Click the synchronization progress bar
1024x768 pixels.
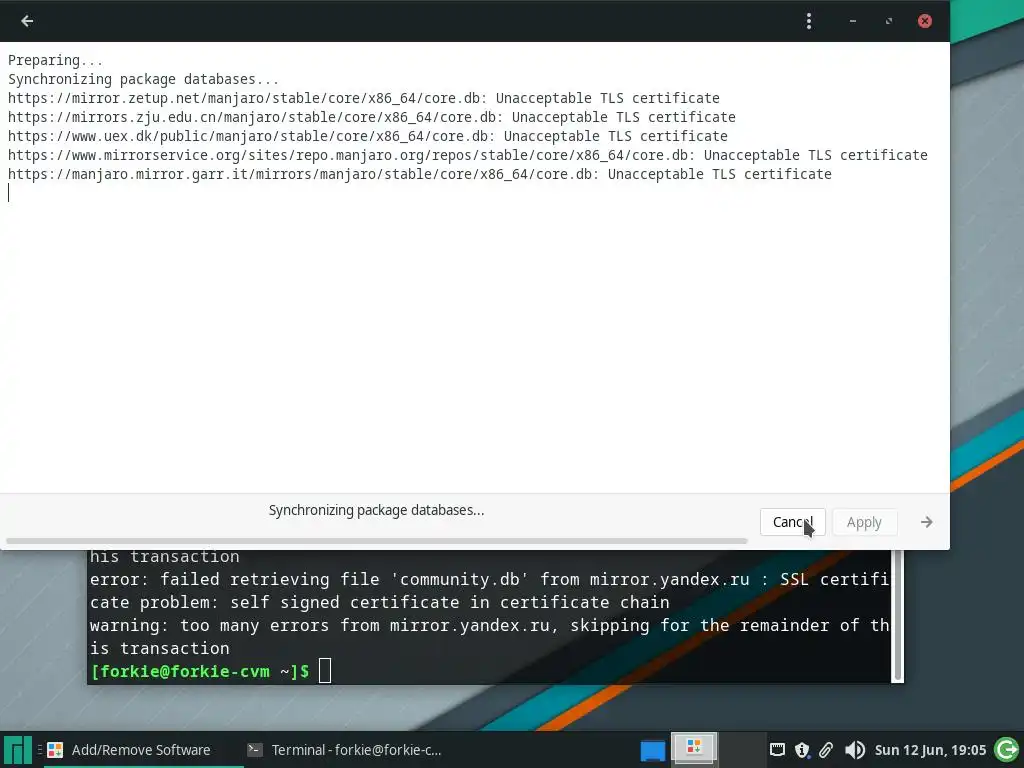pos(376,541)
